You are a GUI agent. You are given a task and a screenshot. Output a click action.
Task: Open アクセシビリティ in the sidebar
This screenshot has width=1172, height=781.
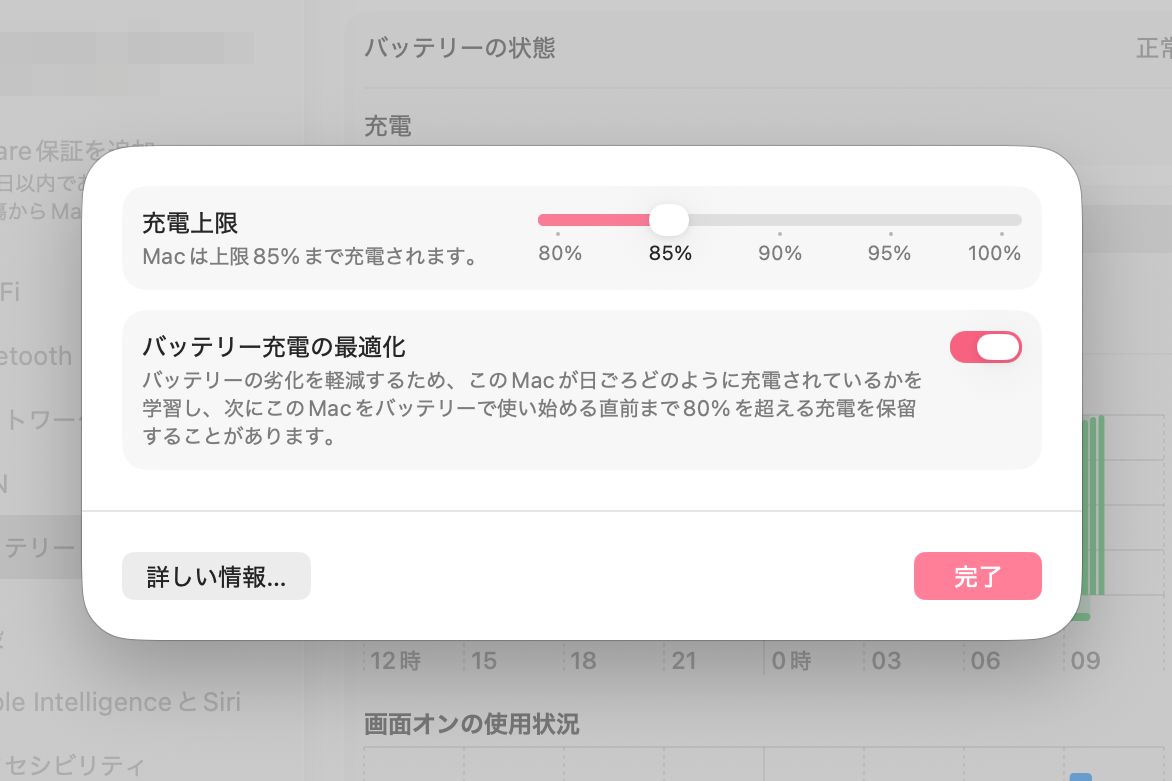(72, 767)
